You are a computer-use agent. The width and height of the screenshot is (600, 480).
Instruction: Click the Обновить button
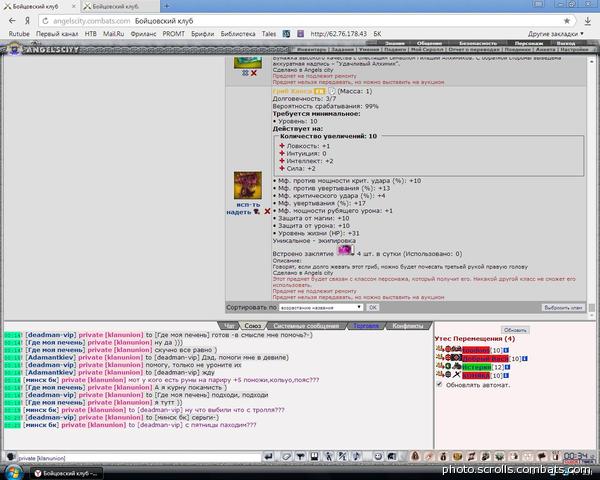[515, 330]
